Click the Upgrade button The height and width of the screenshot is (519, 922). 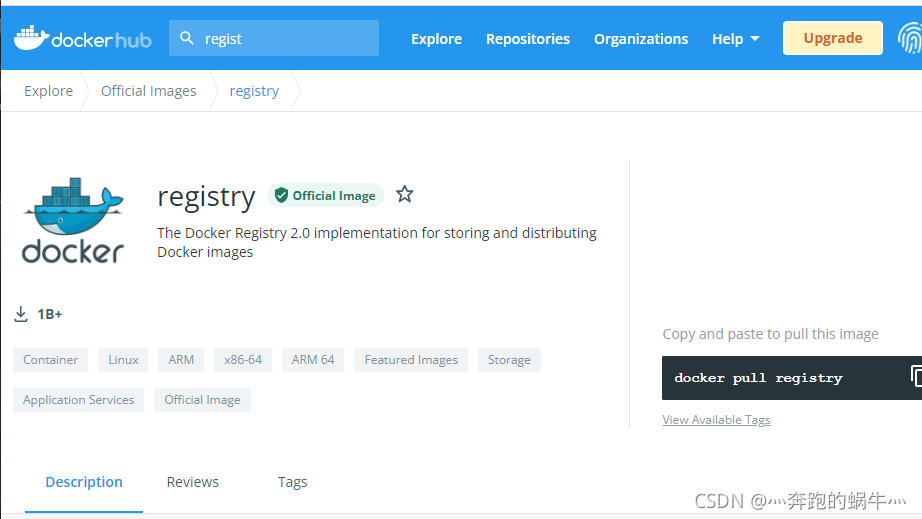coord(833,38)
